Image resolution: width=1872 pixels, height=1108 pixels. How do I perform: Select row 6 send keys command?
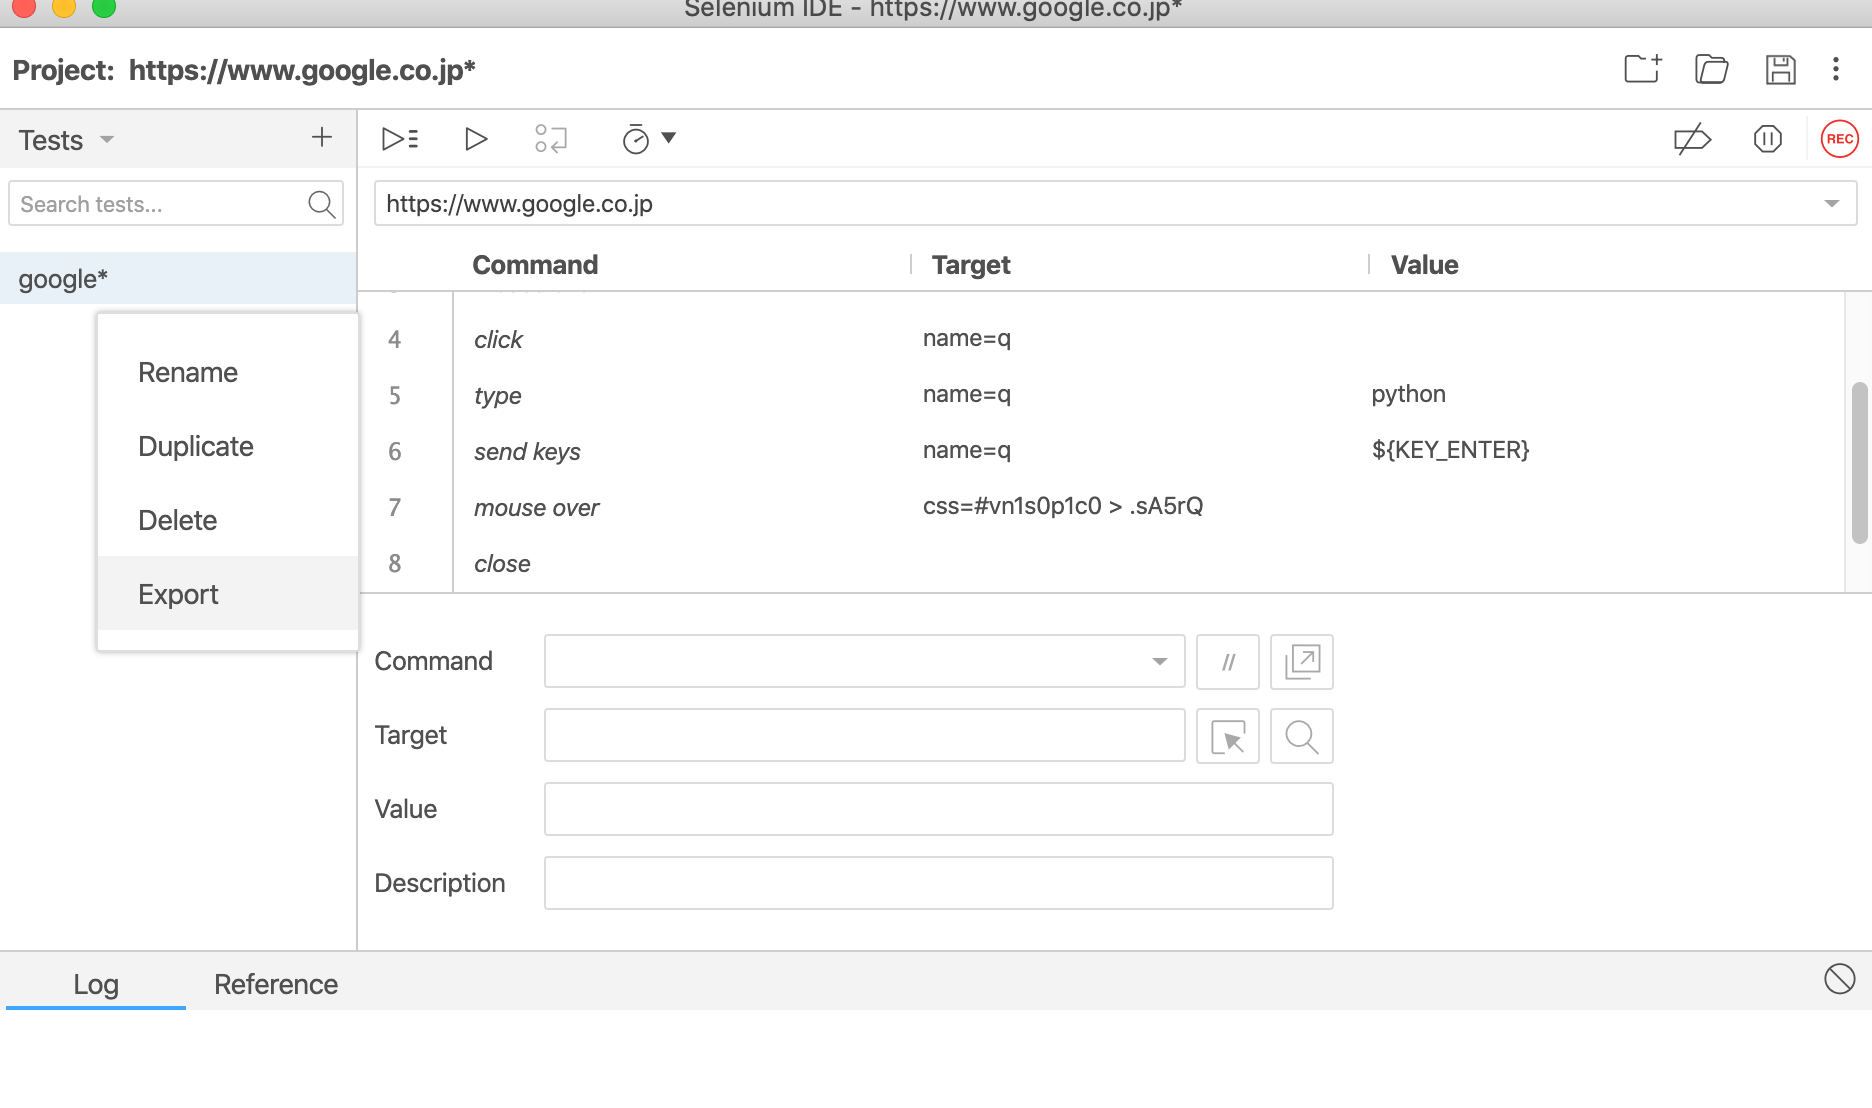[1102, 451]
